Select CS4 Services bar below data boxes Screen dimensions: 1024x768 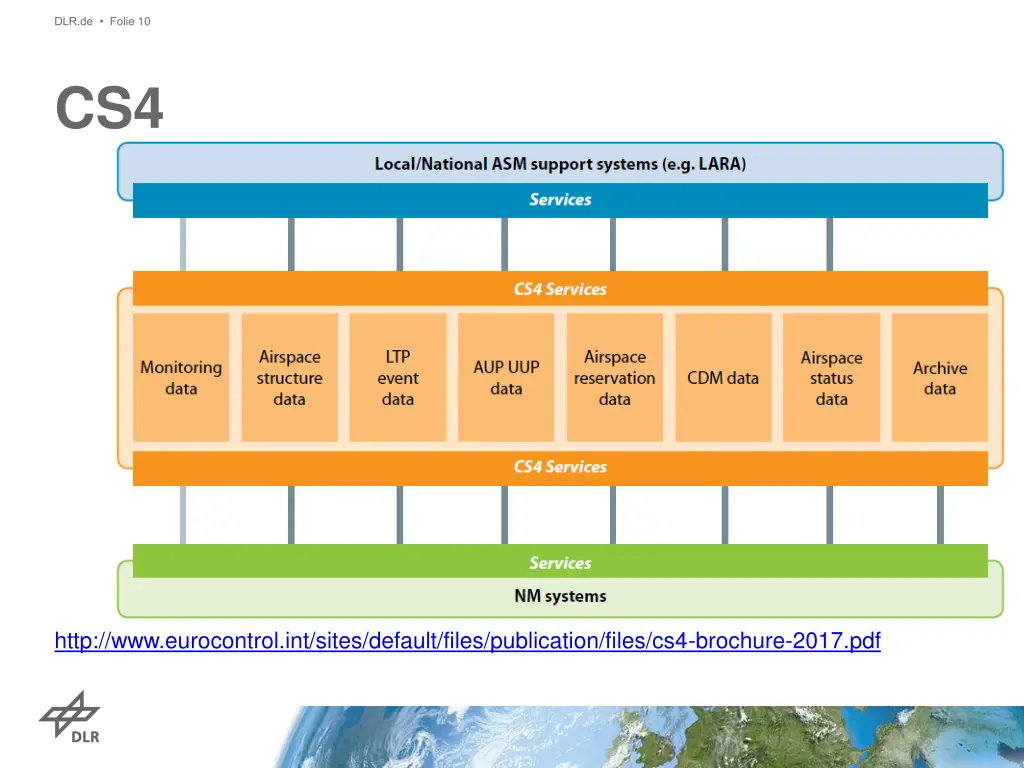click(560, 467)
